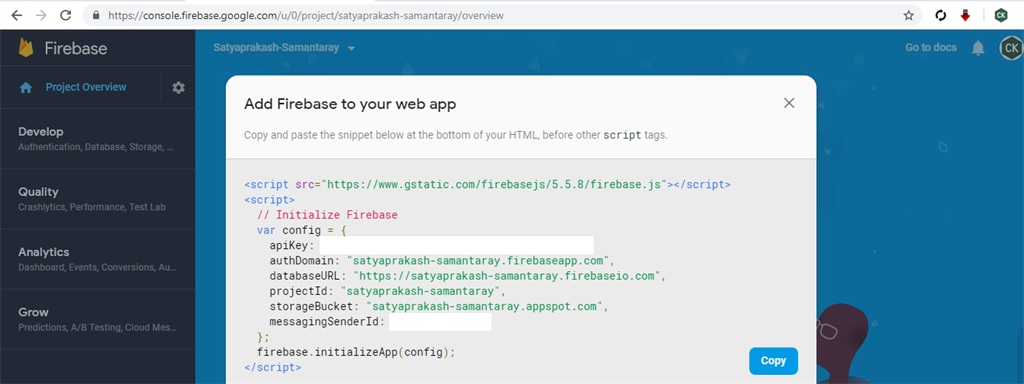Click the 'Initialize Firebase' comment line

click(327, 215)
